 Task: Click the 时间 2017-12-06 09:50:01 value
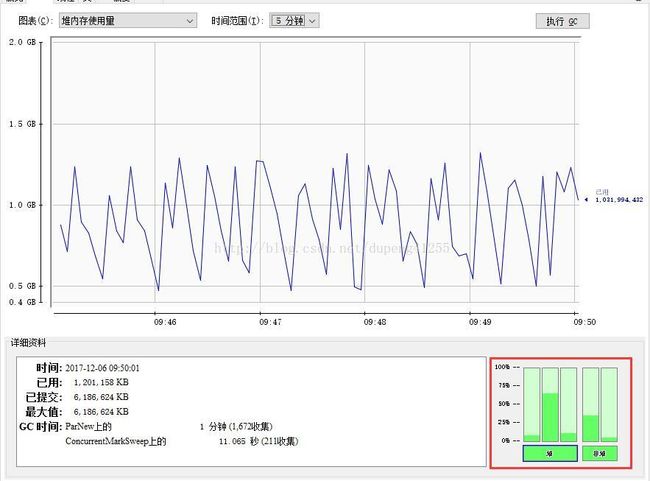[x=102, y=368]
